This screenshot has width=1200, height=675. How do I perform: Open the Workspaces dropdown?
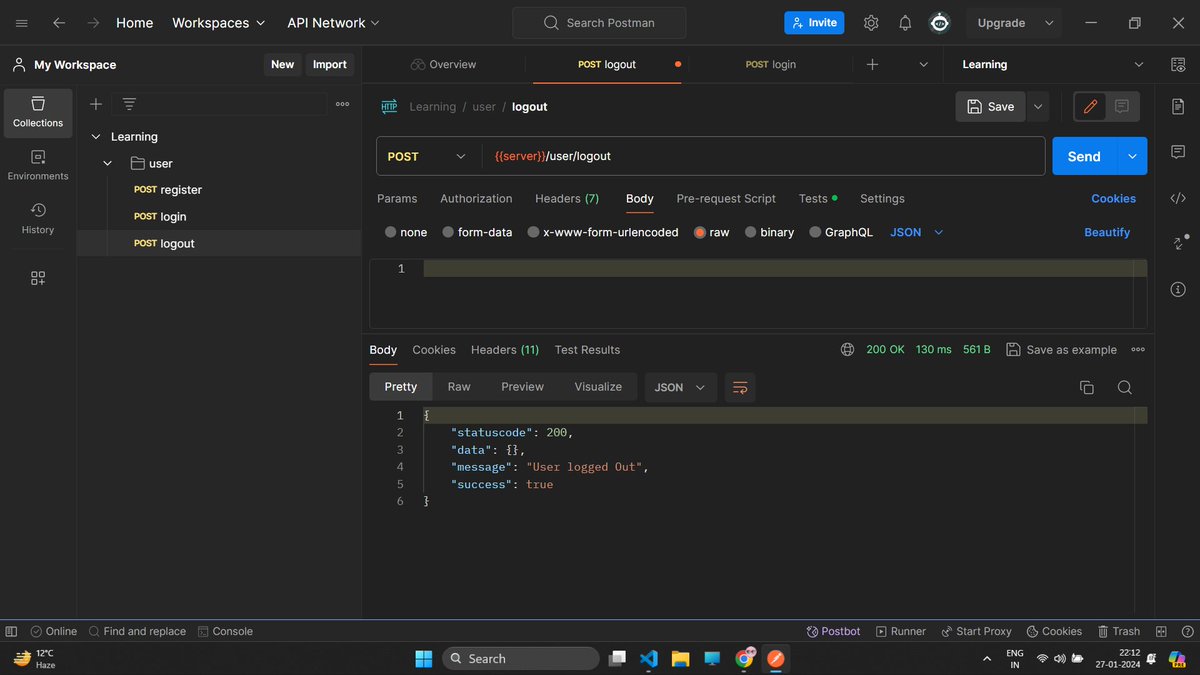point(218,22)
